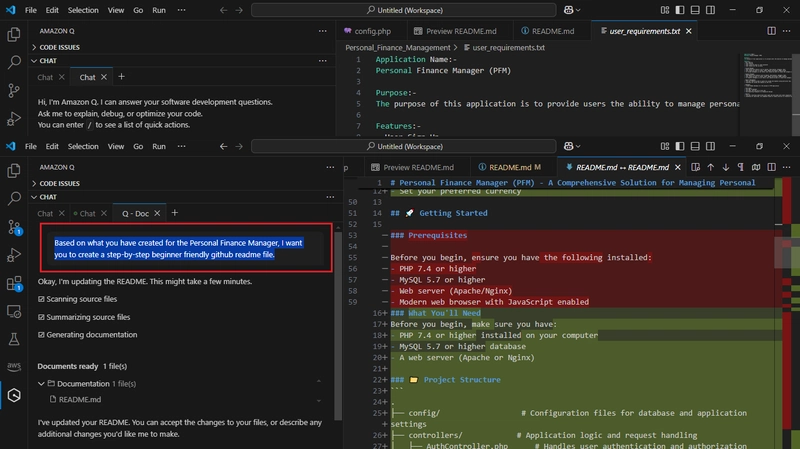Screen dimensions: 800x449
Task: Open Run menu in upper window
Action: (159, 10)
